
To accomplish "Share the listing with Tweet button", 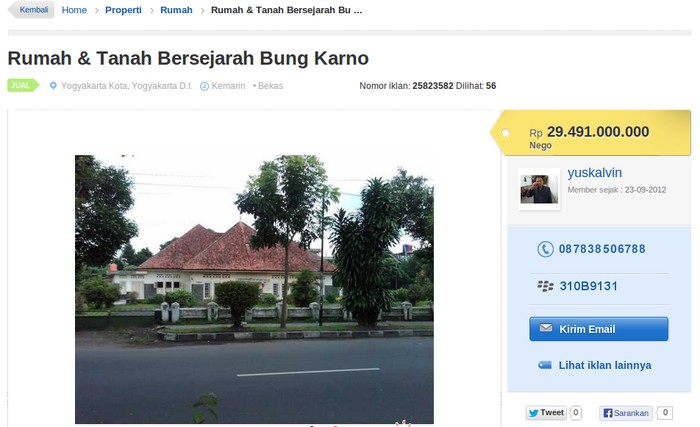I will coord(546,413).
